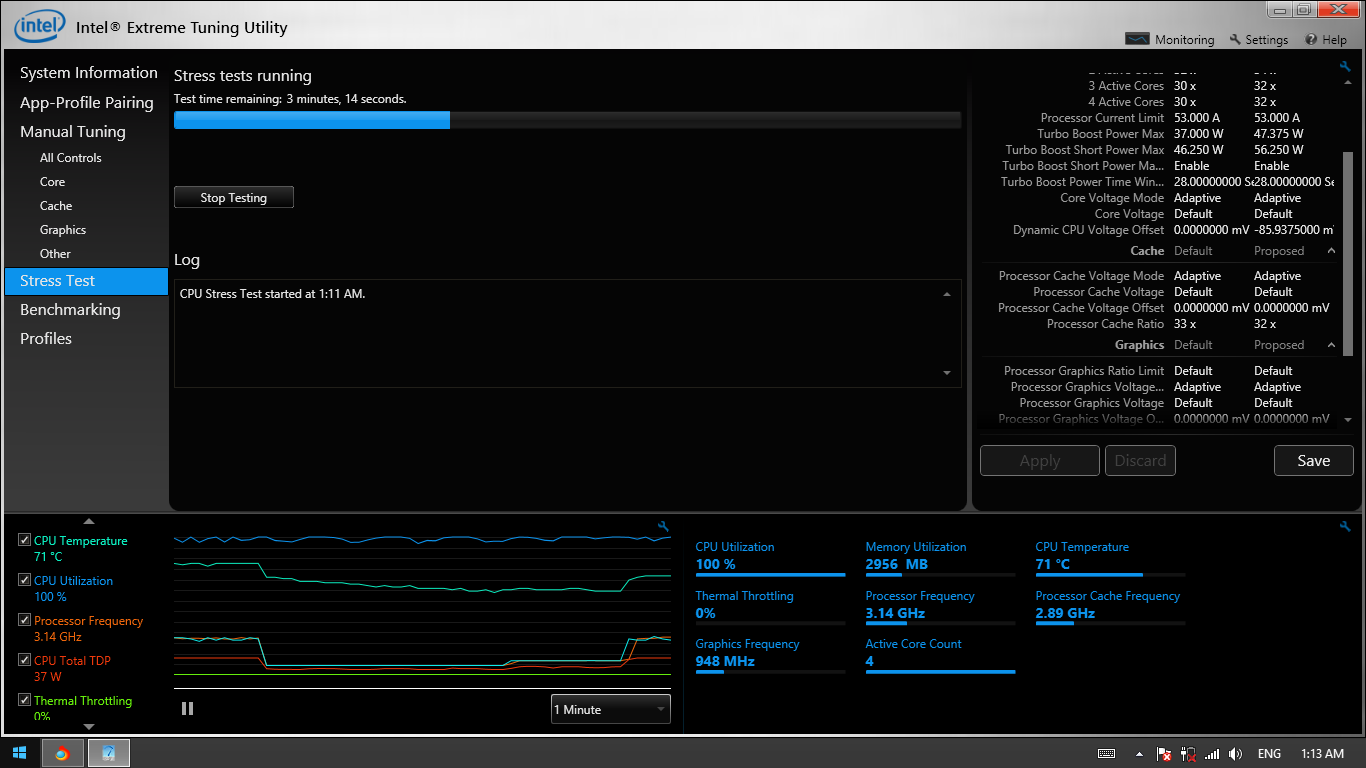This screenshot has width=1366, height=768.
Task: Open Help from the top bar
Action: [1326, 40]
